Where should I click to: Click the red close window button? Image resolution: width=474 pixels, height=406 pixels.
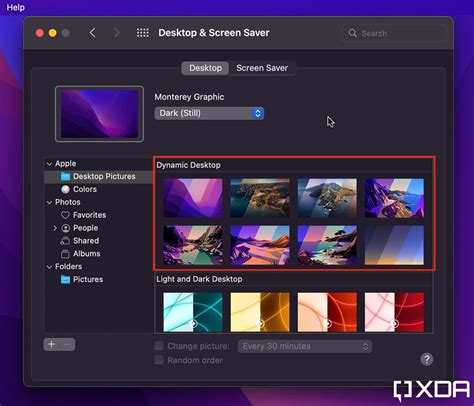[x=40, y=33]
